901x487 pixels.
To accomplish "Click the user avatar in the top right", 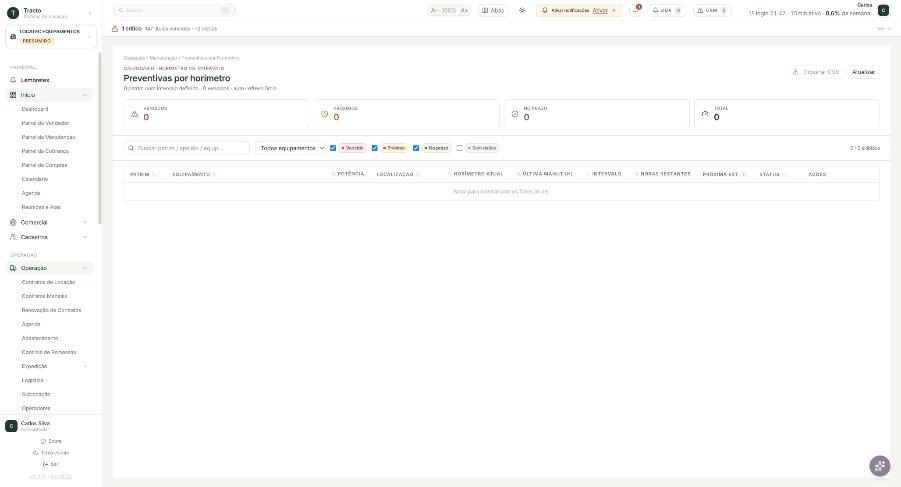I will 883,10.
